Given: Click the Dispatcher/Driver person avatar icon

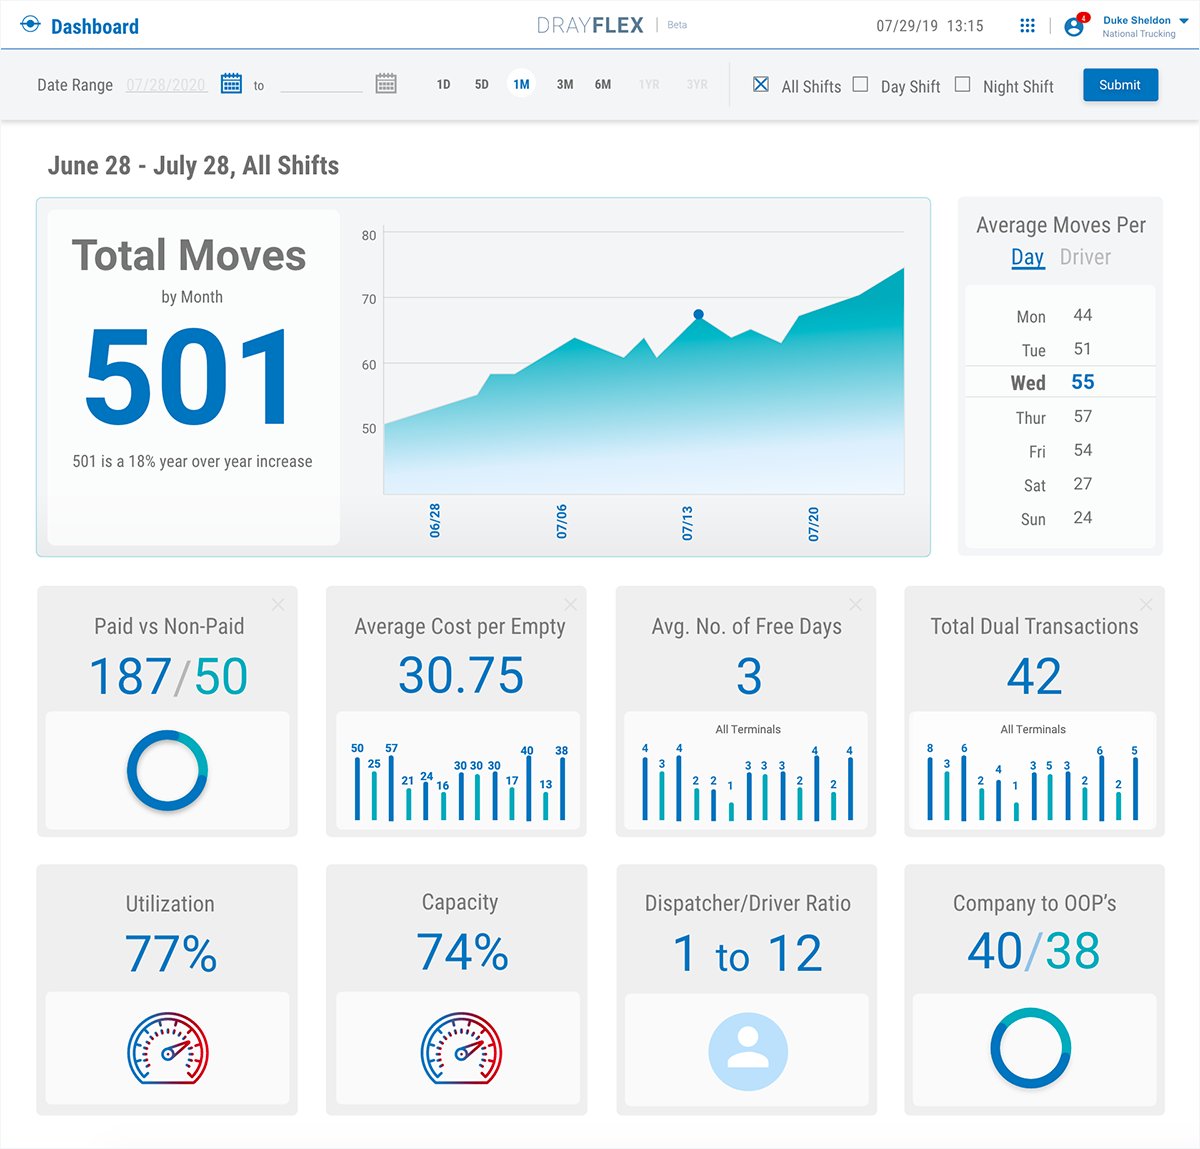Looking at the screenshot, I should [748, 1052].
